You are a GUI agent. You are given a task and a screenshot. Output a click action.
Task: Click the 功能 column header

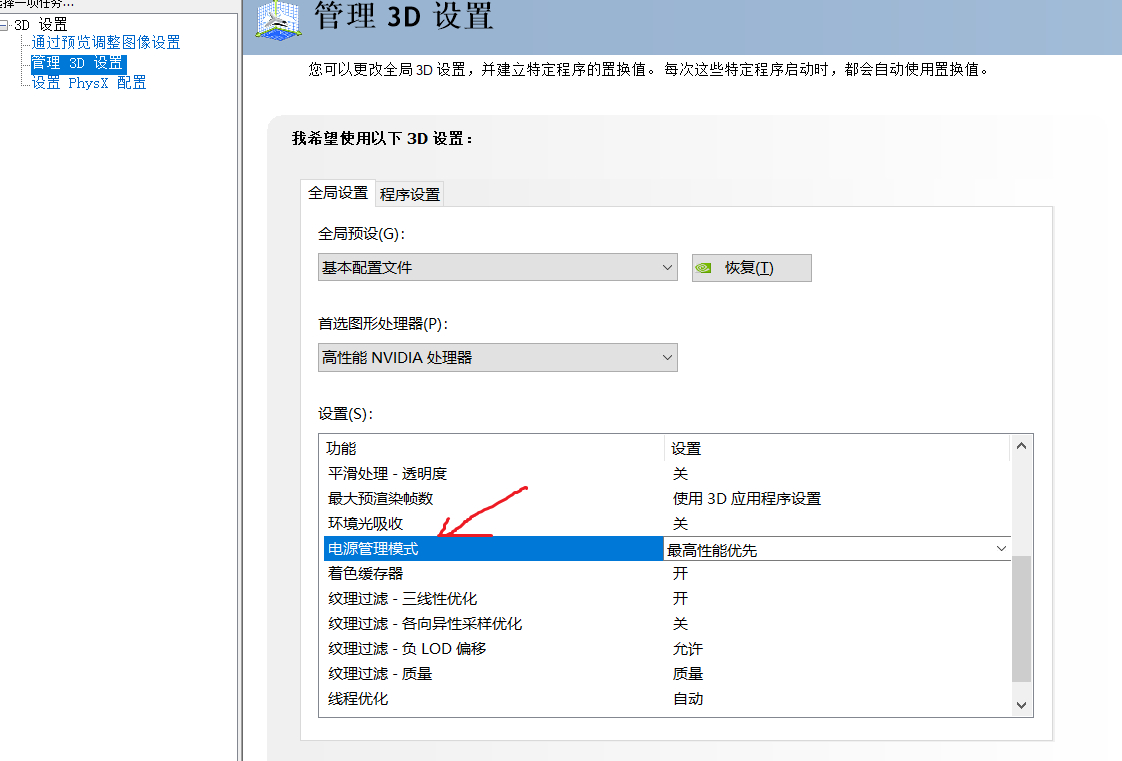[492, 448]
